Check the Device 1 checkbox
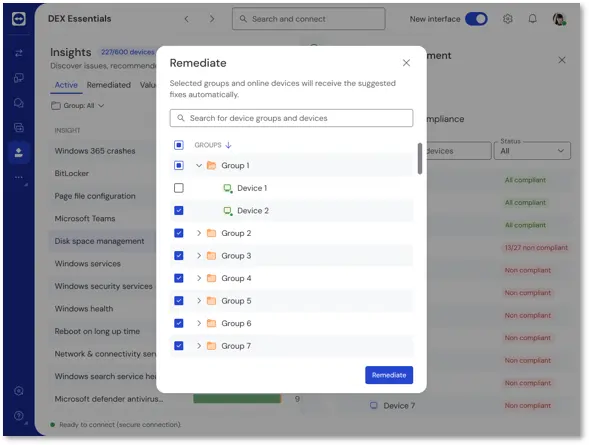Screen dimensions: 589x445 [x=179, y=188]
